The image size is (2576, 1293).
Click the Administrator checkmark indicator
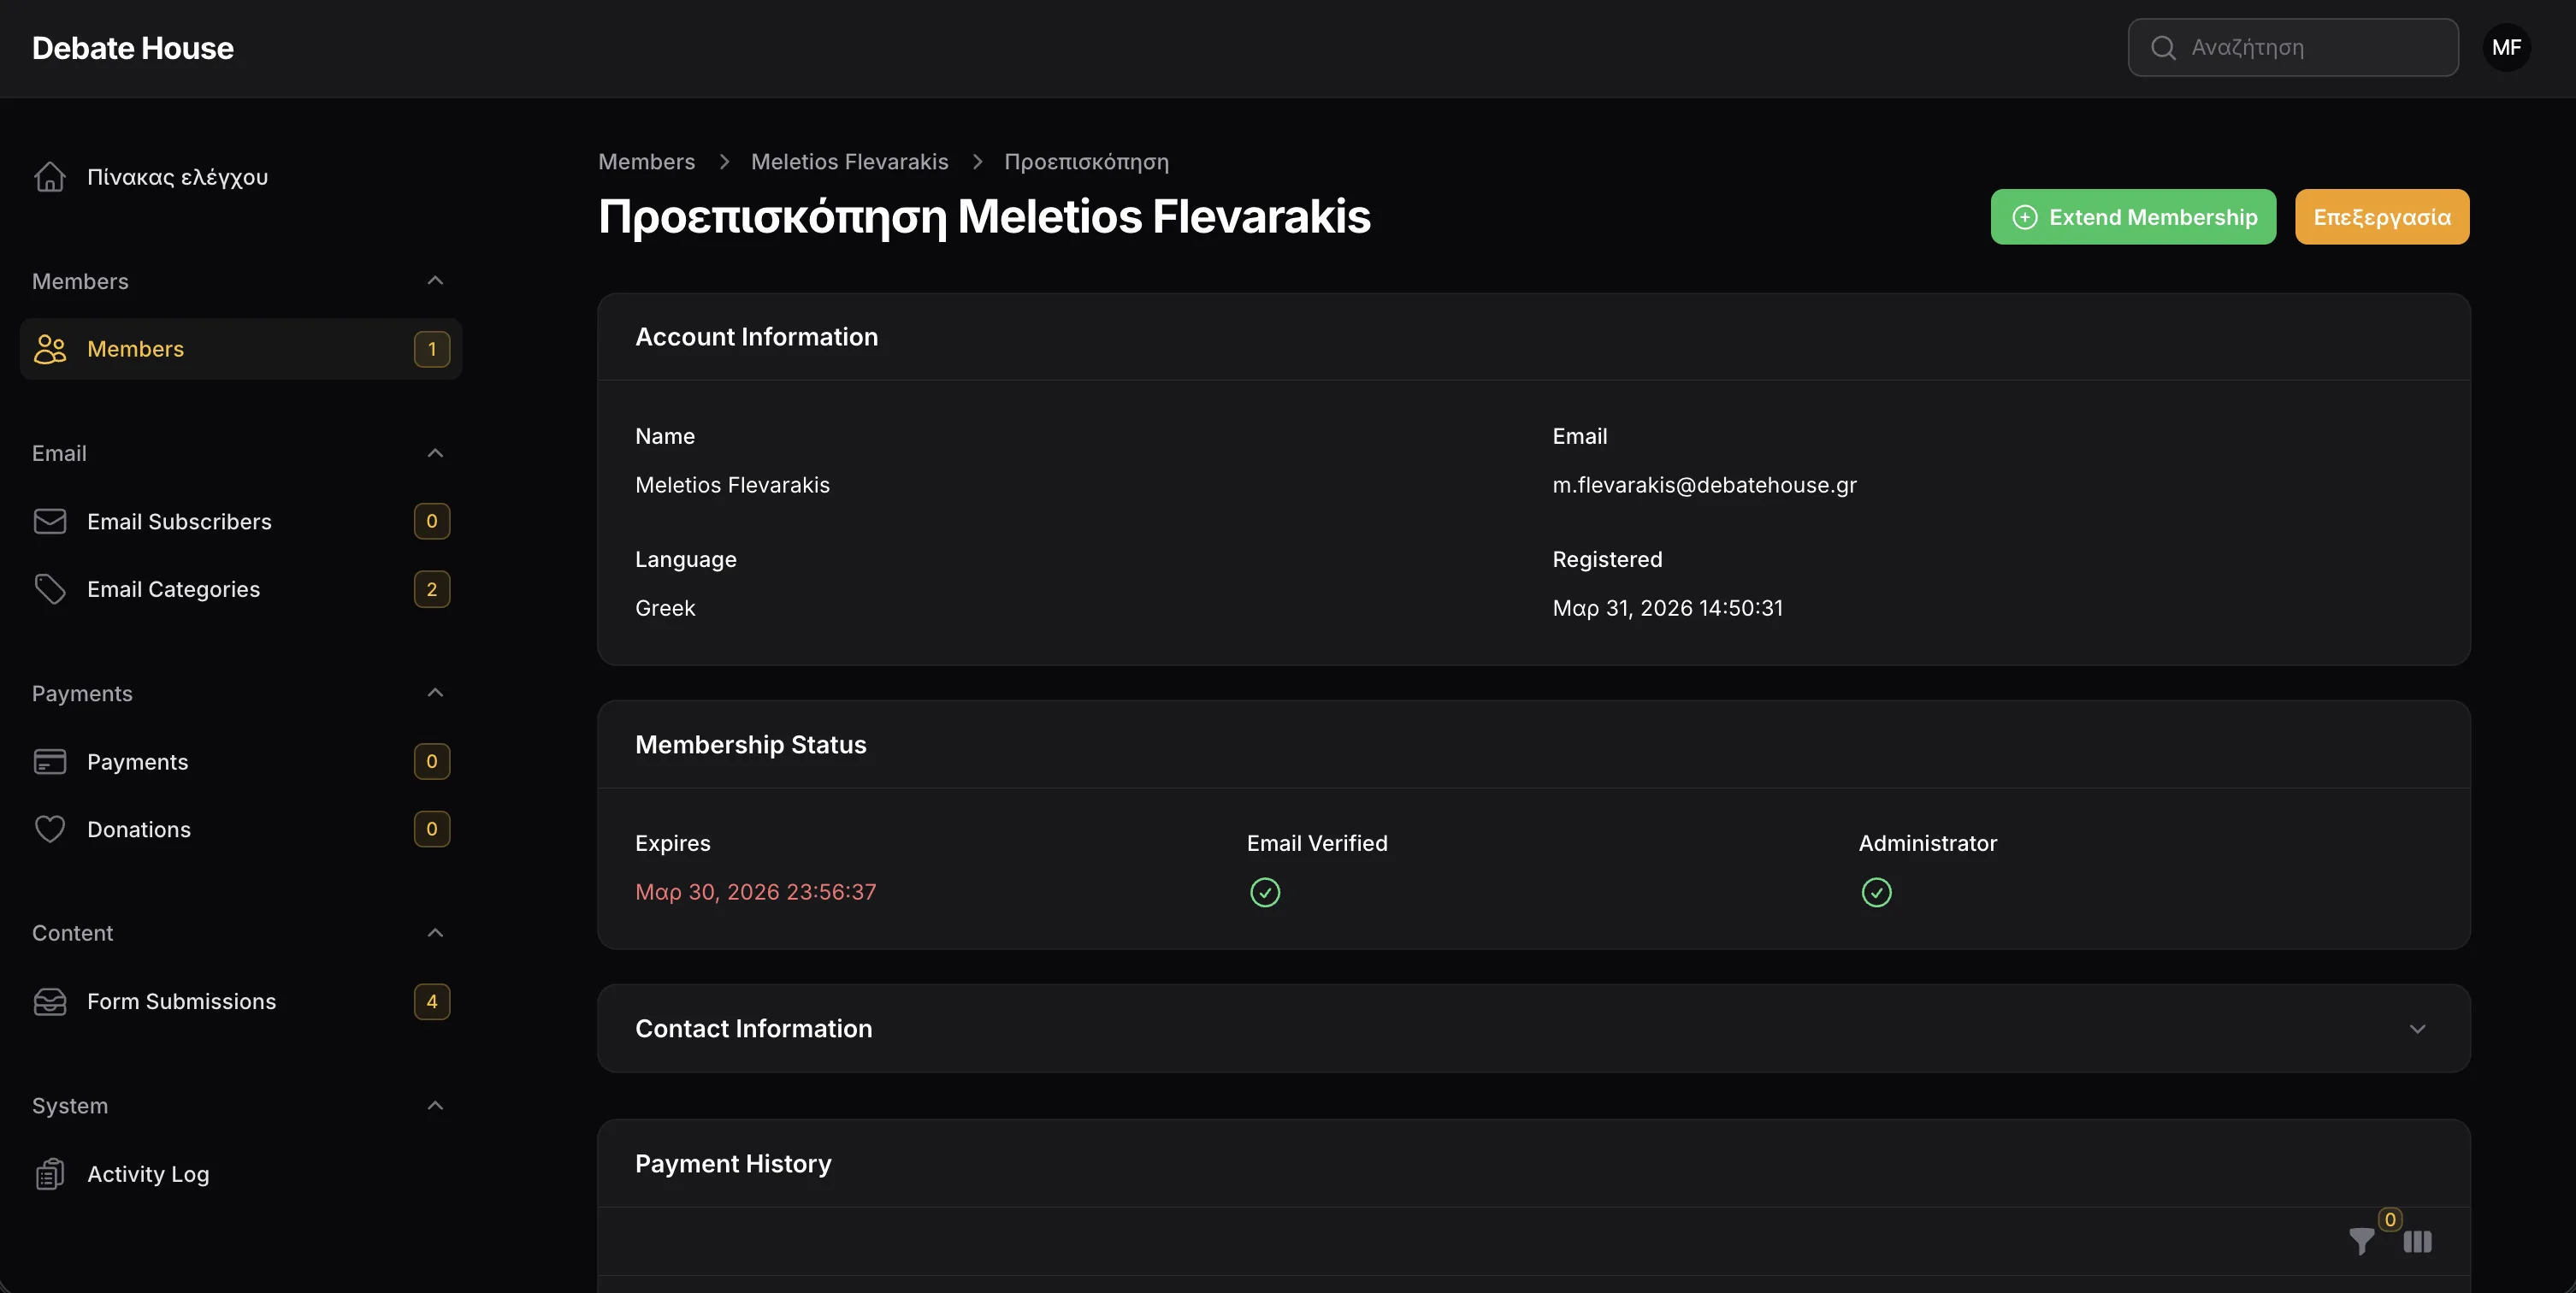[1876, 892]
